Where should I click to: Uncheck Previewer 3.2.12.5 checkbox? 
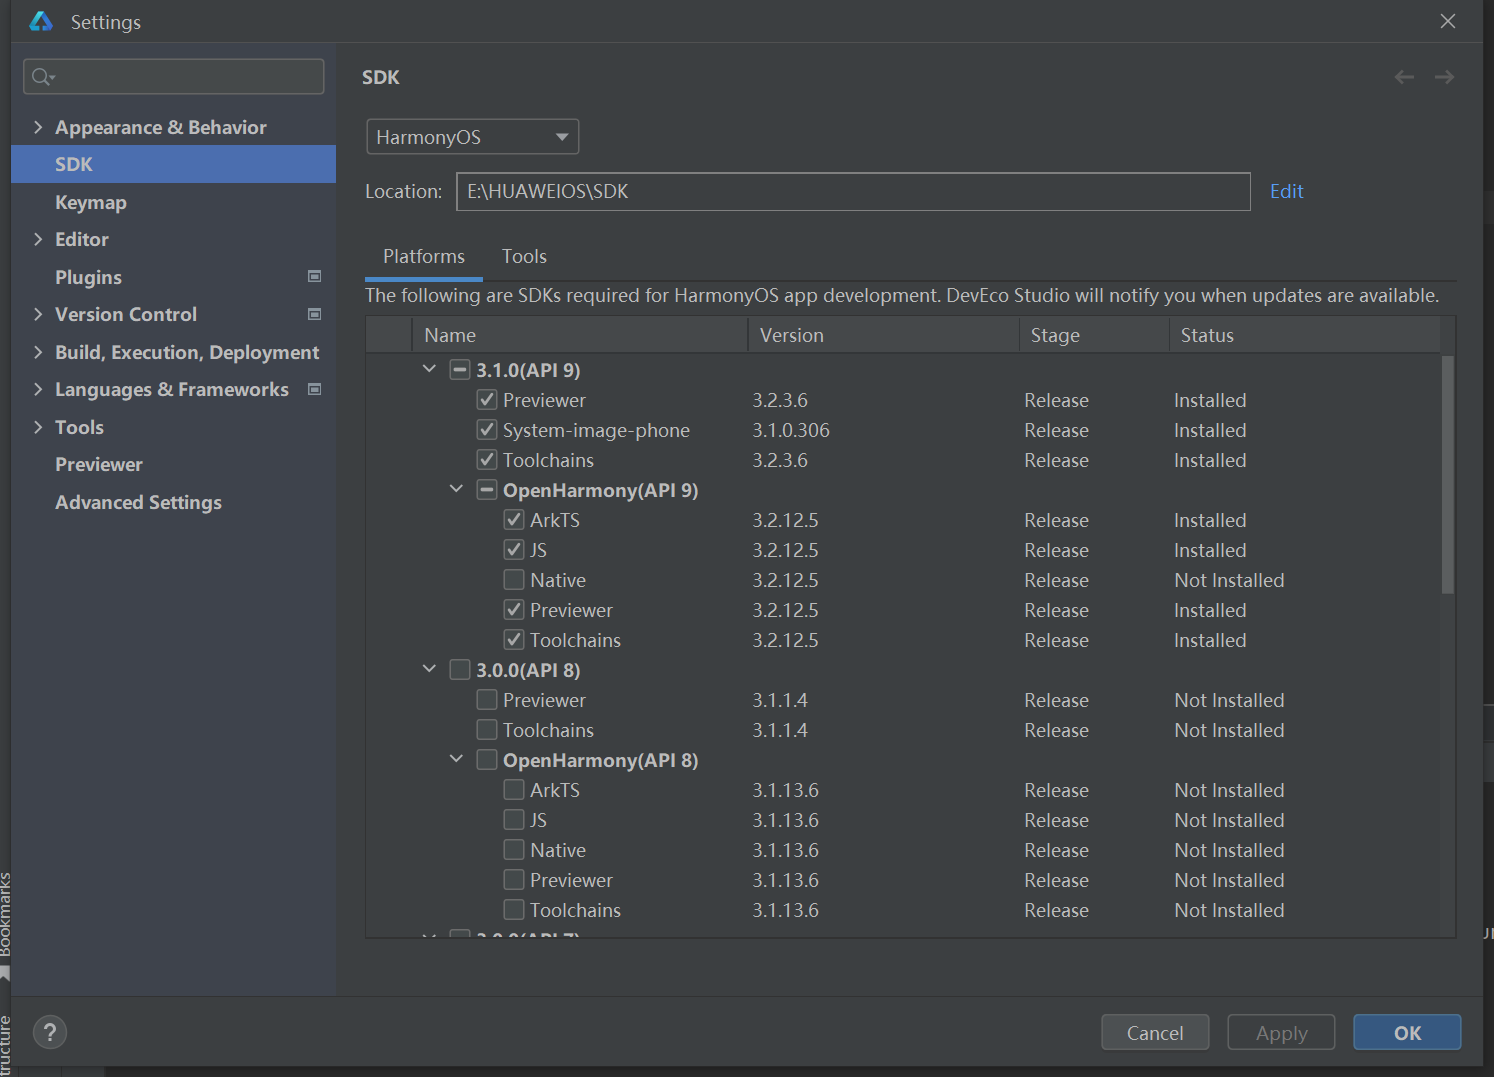click(x=514, y=610)
